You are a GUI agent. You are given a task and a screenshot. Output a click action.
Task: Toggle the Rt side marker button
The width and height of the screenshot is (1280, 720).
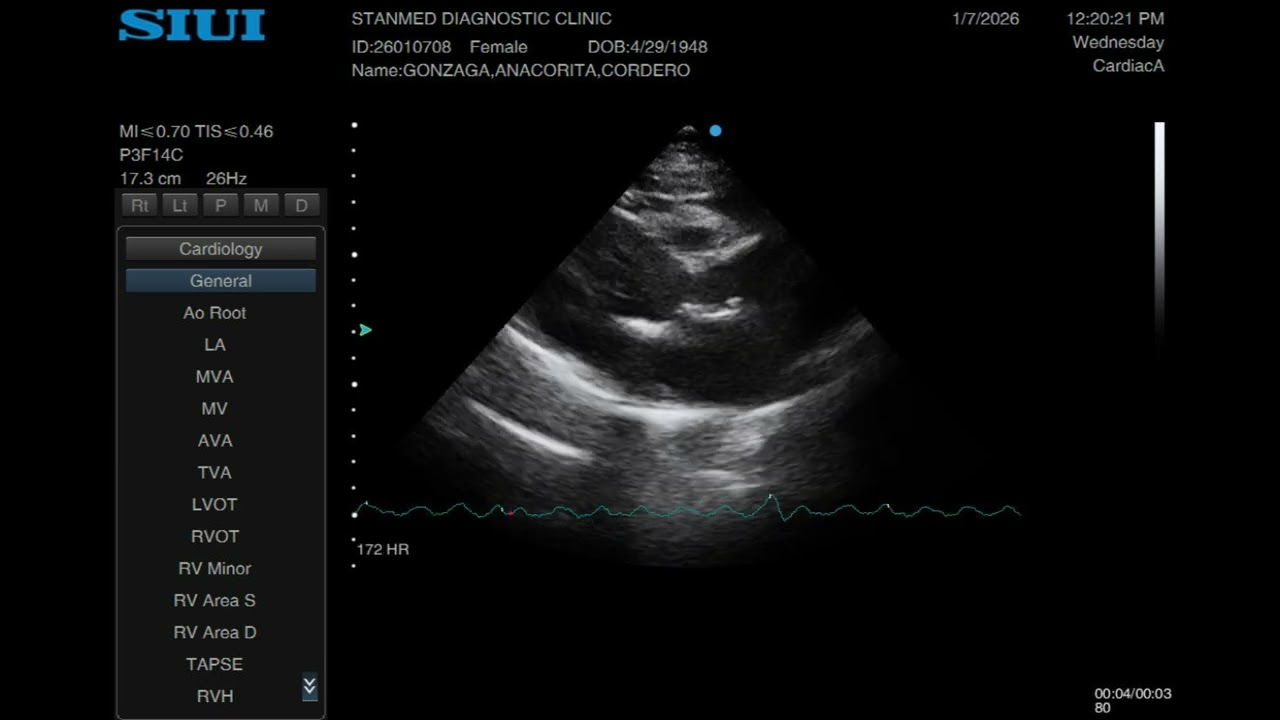pyautogui.click(x=140, y=205)
